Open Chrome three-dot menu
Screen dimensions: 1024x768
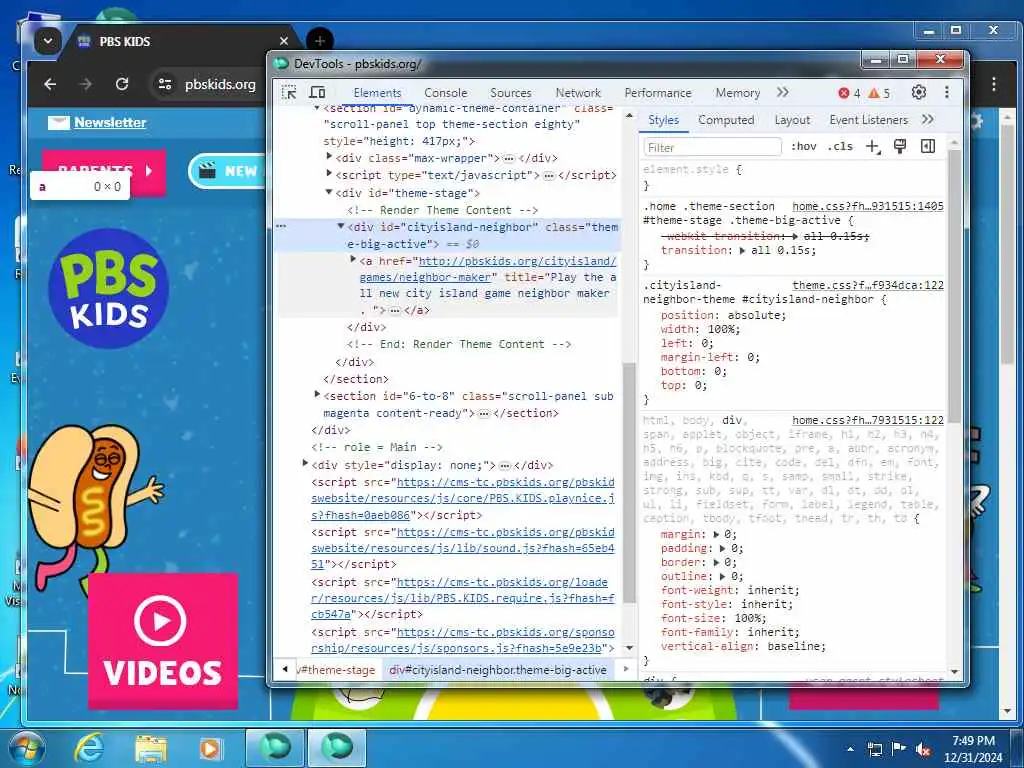pos(993,84)
